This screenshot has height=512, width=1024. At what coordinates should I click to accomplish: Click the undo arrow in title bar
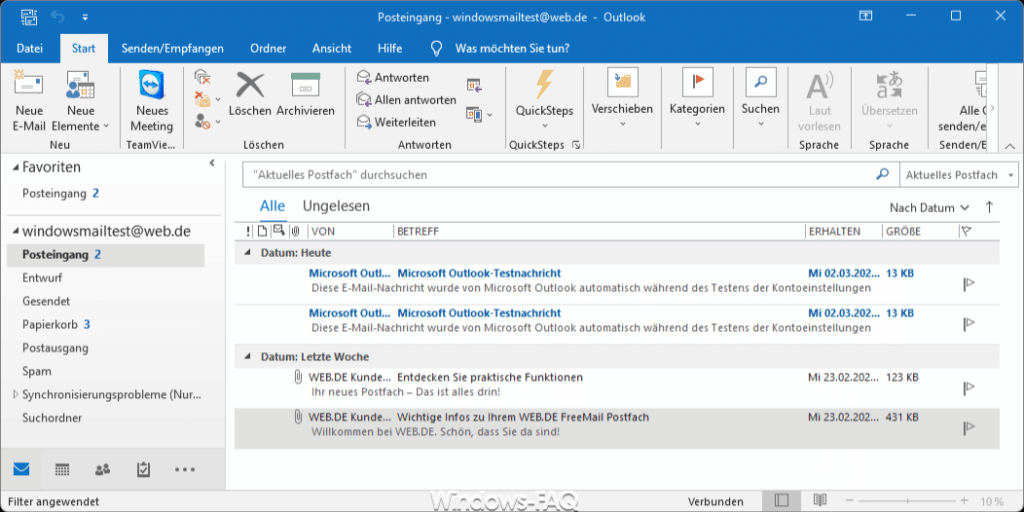[57, 16]
